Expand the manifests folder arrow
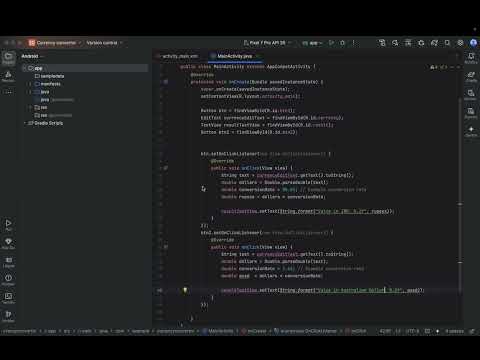This screenshot has width=480, height=360. [31, 84]
